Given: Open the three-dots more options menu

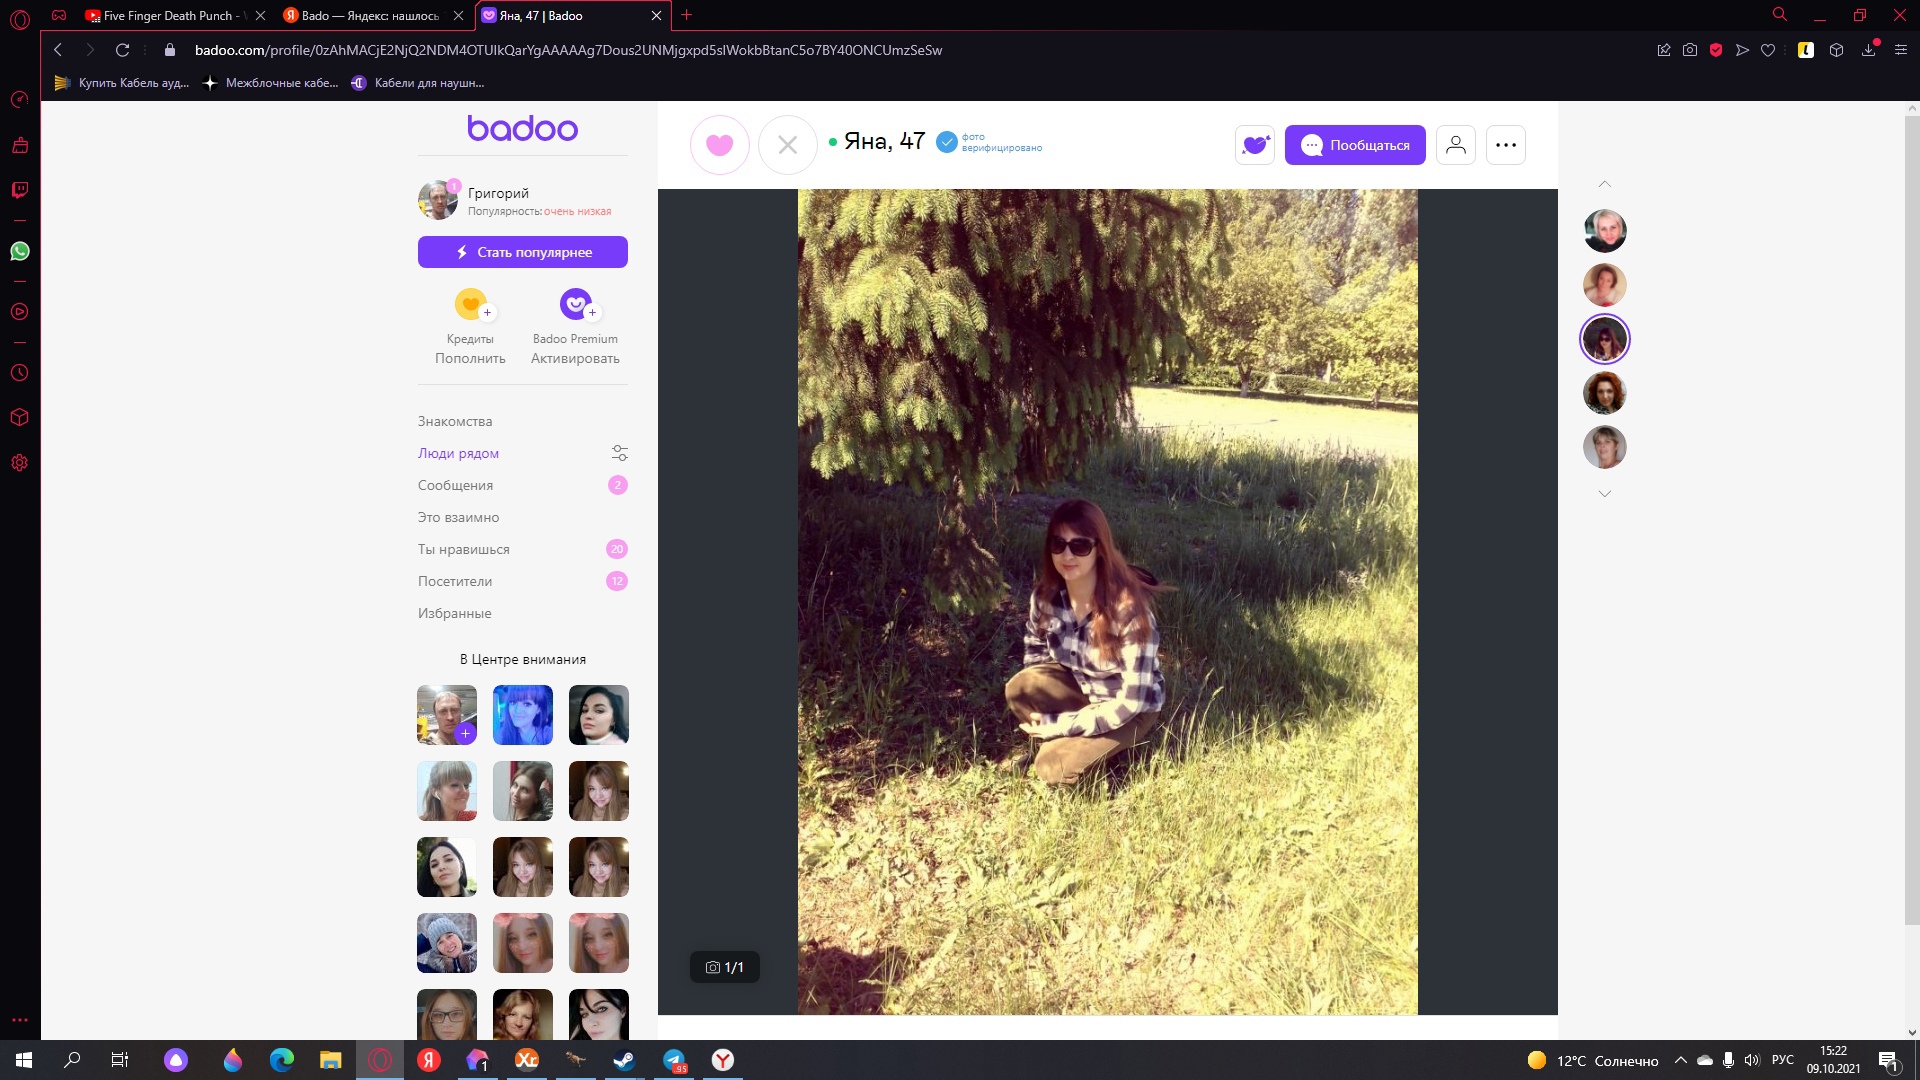Looking at the screenshot, I should click(x=1505, y=145).
